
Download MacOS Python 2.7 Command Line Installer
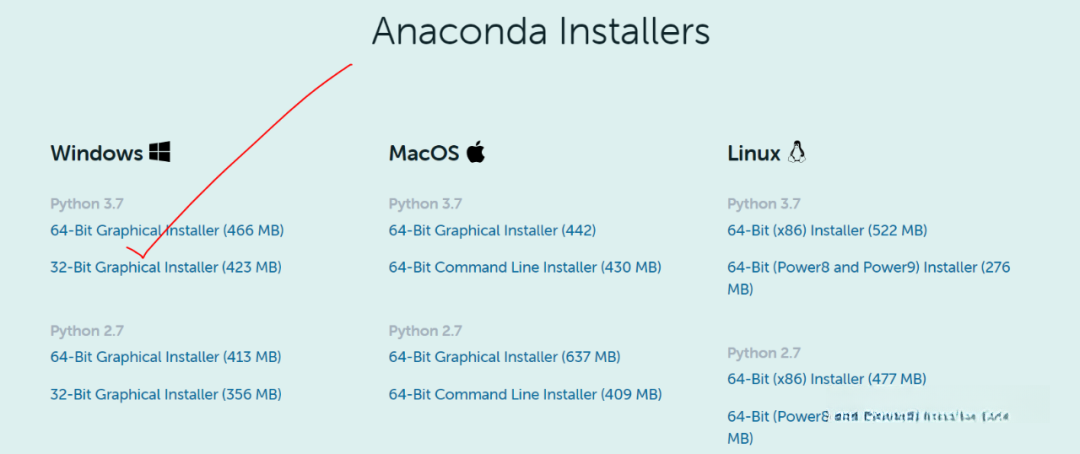point(526,394)
